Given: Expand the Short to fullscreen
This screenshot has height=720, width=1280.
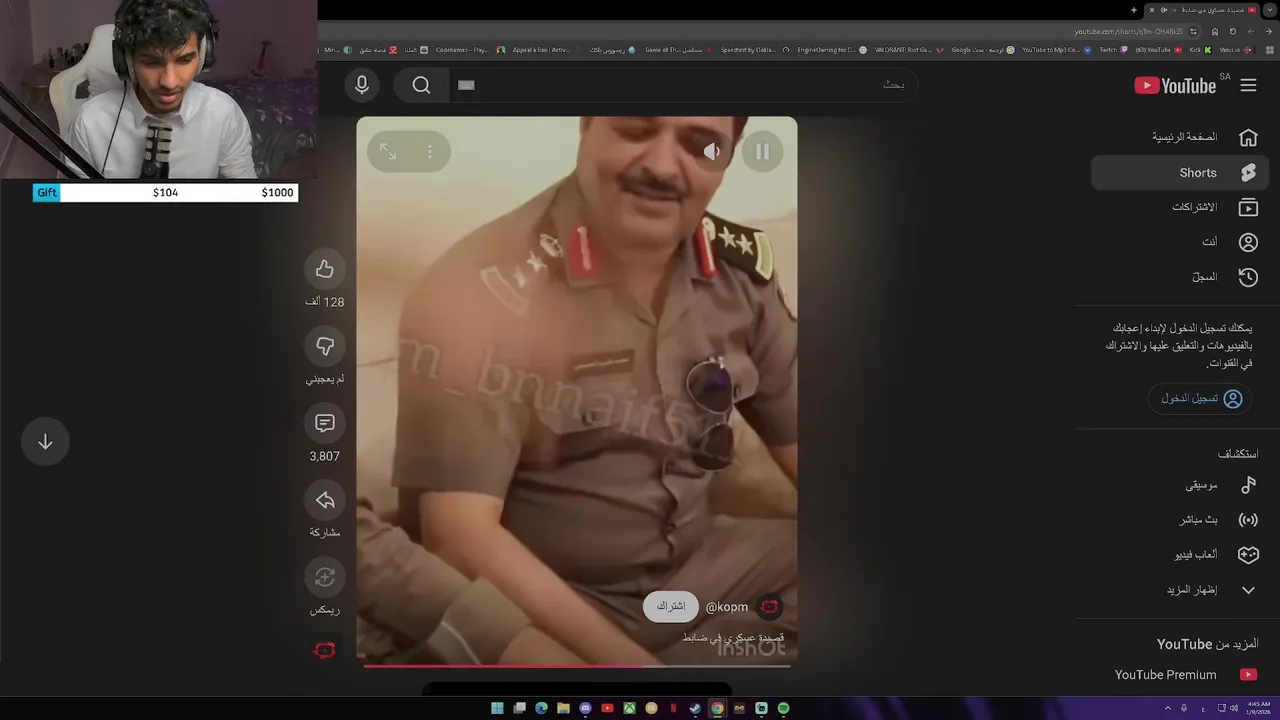Looking at the screenshot, I should coord(388,152).
